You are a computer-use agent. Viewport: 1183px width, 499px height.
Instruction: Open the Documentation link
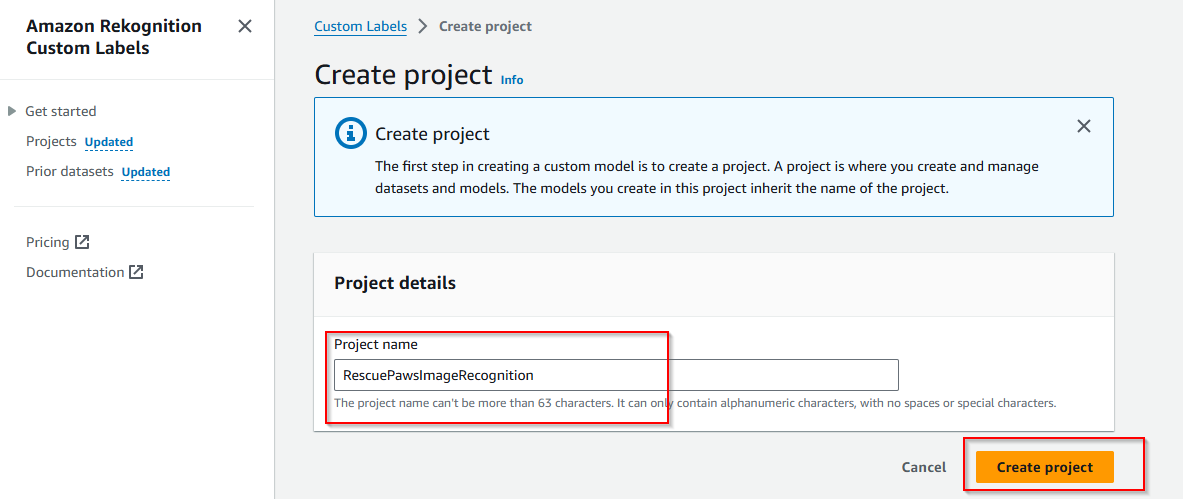75,273
